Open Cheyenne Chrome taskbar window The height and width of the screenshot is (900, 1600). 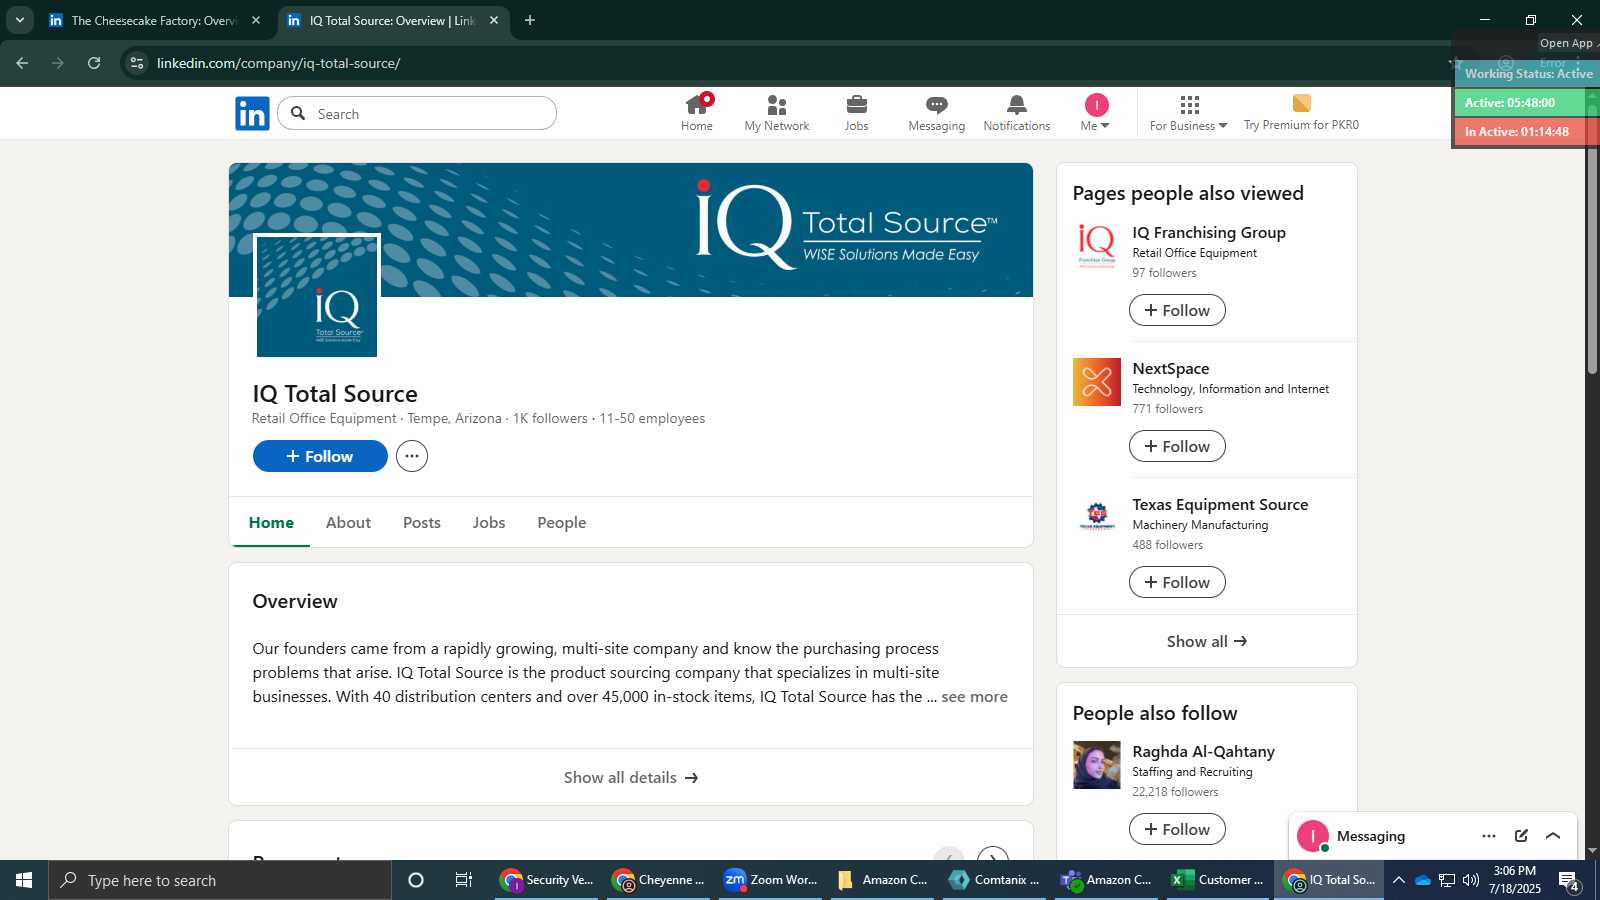659,880
